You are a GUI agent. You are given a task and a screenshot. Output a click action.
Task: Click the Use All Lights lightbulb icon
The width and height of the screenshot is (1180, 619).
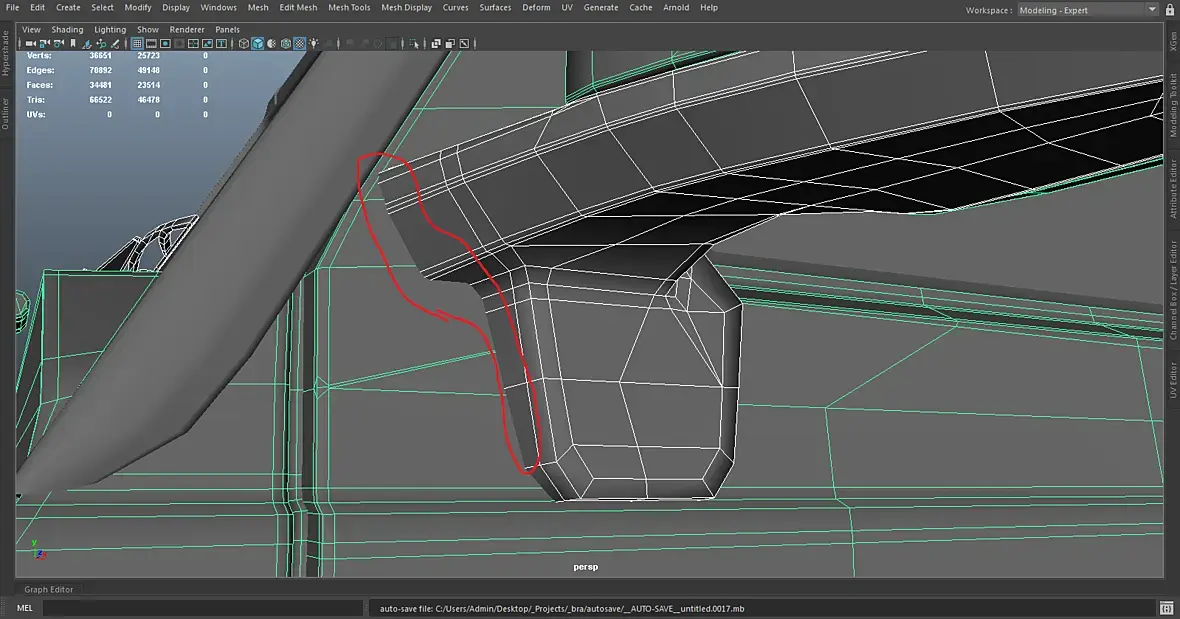point(314,44)
